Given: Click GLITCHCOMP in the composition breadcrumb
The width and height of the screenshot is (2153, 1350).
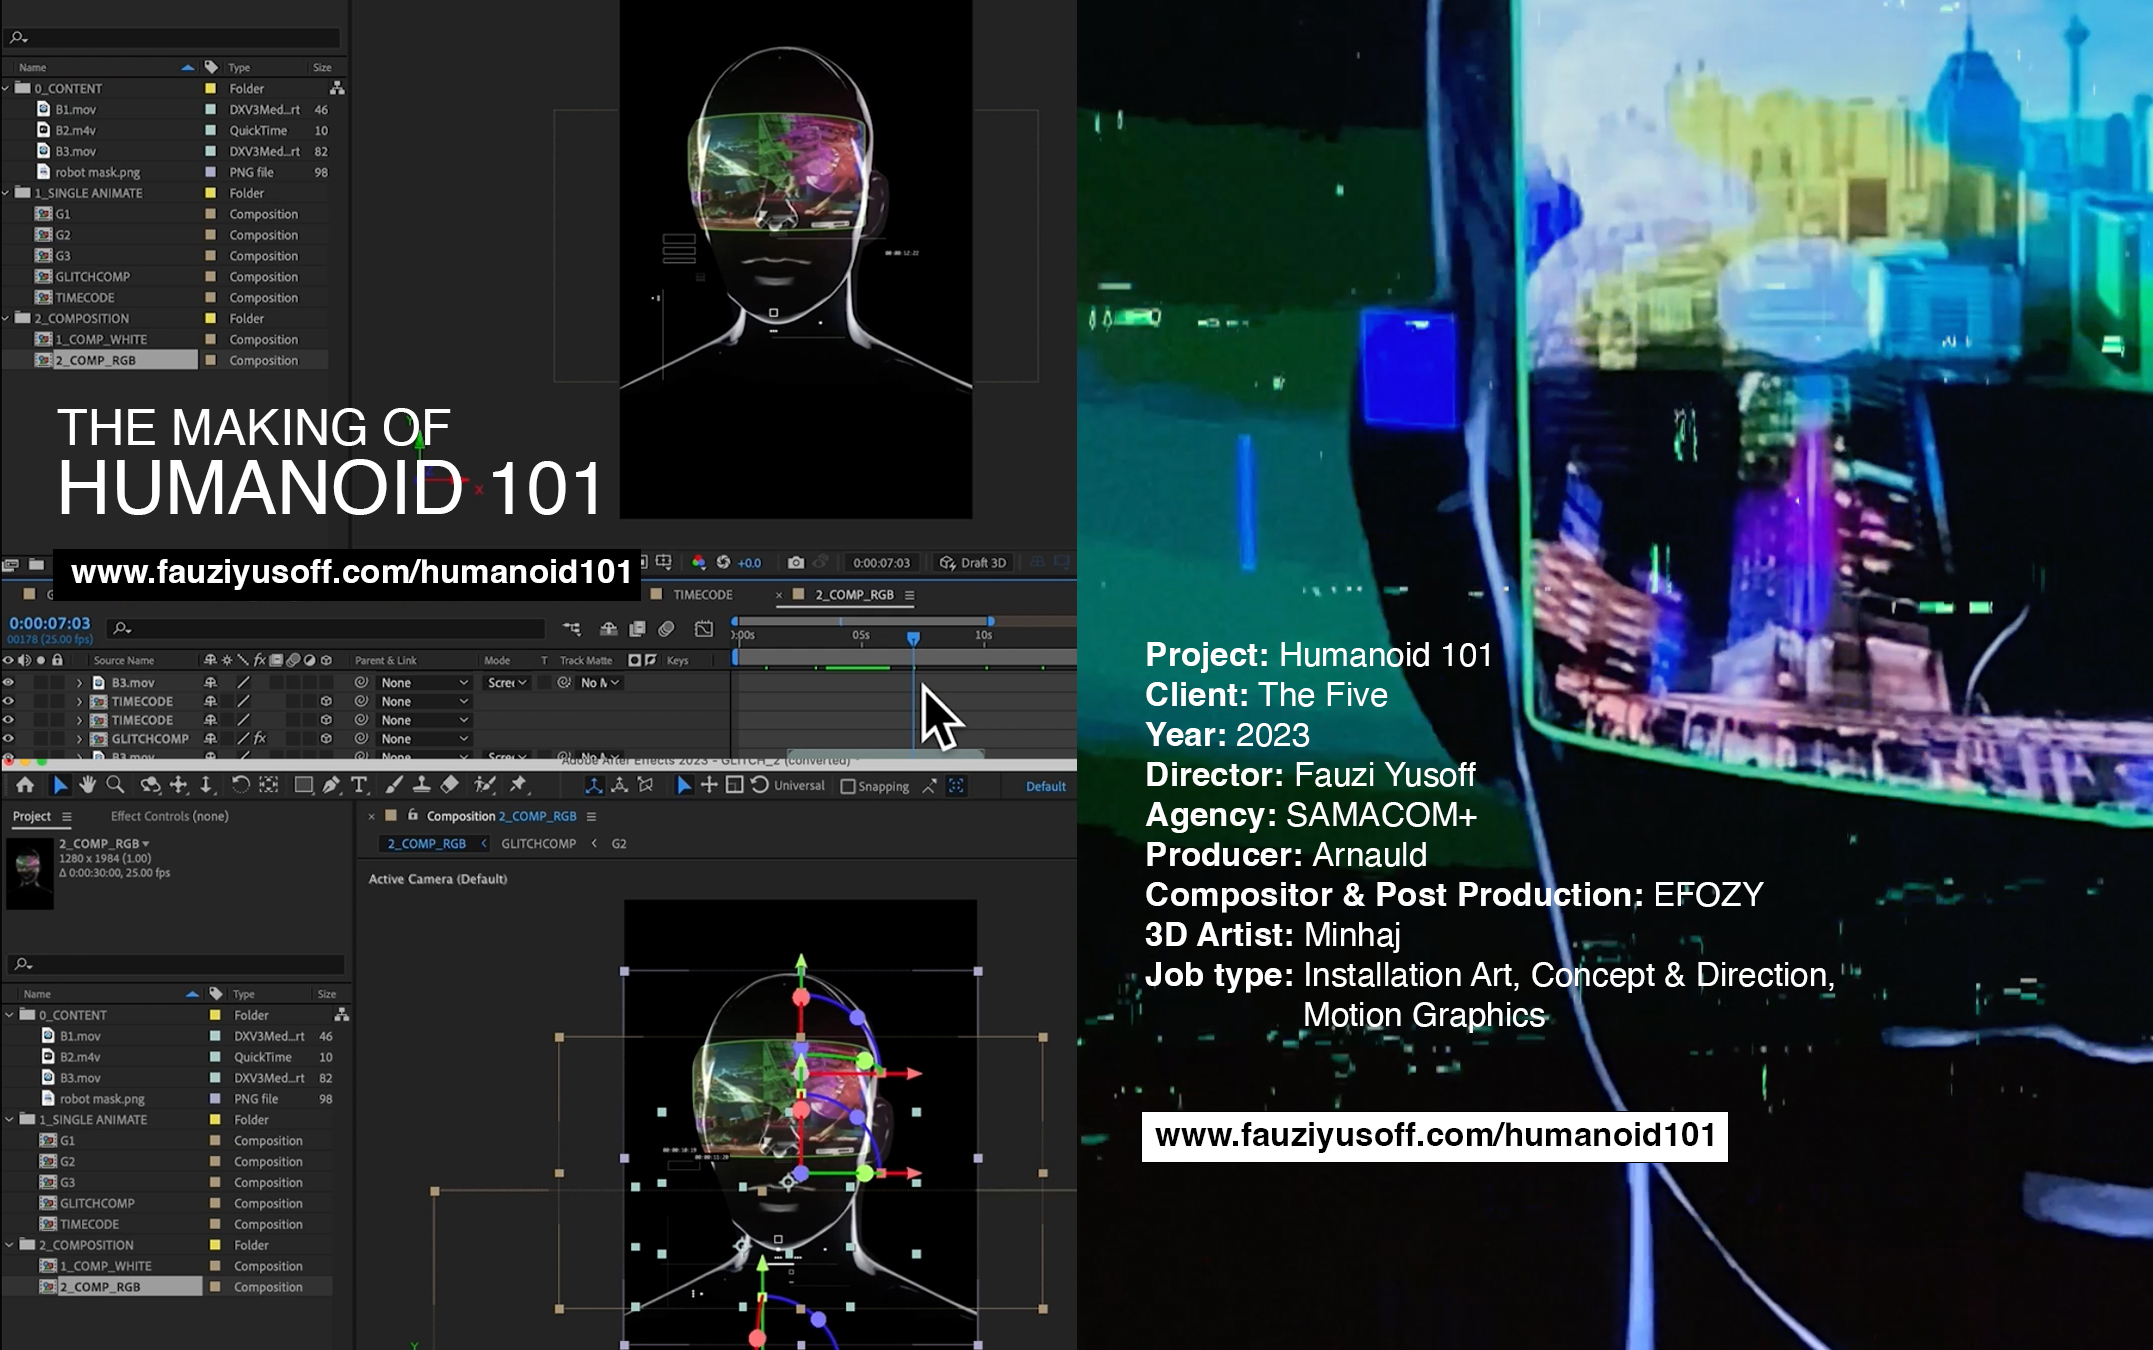Looking at the screenshot, I should click(538, 843).
